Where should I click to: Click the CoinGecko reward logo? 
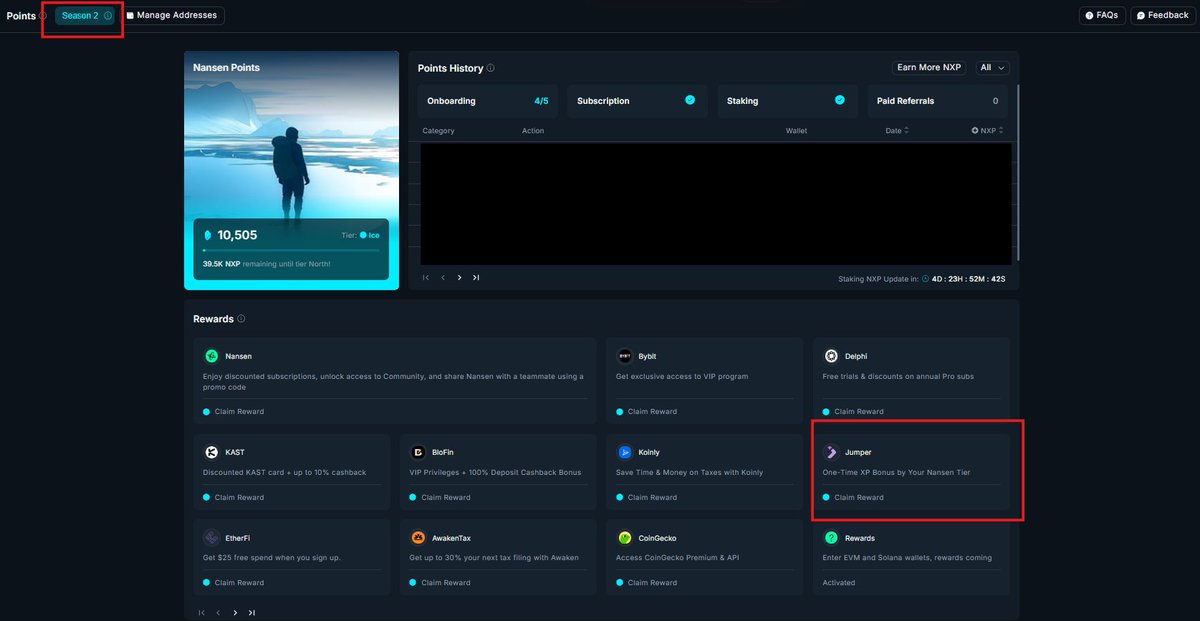click(x=625, y=538)
